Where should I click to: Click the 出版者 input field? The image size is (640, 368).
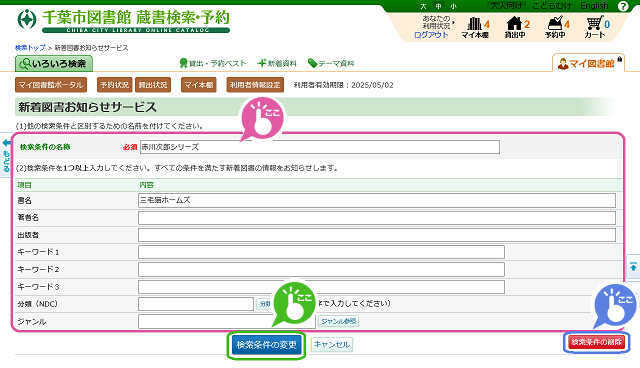click(x=377, y=235)
